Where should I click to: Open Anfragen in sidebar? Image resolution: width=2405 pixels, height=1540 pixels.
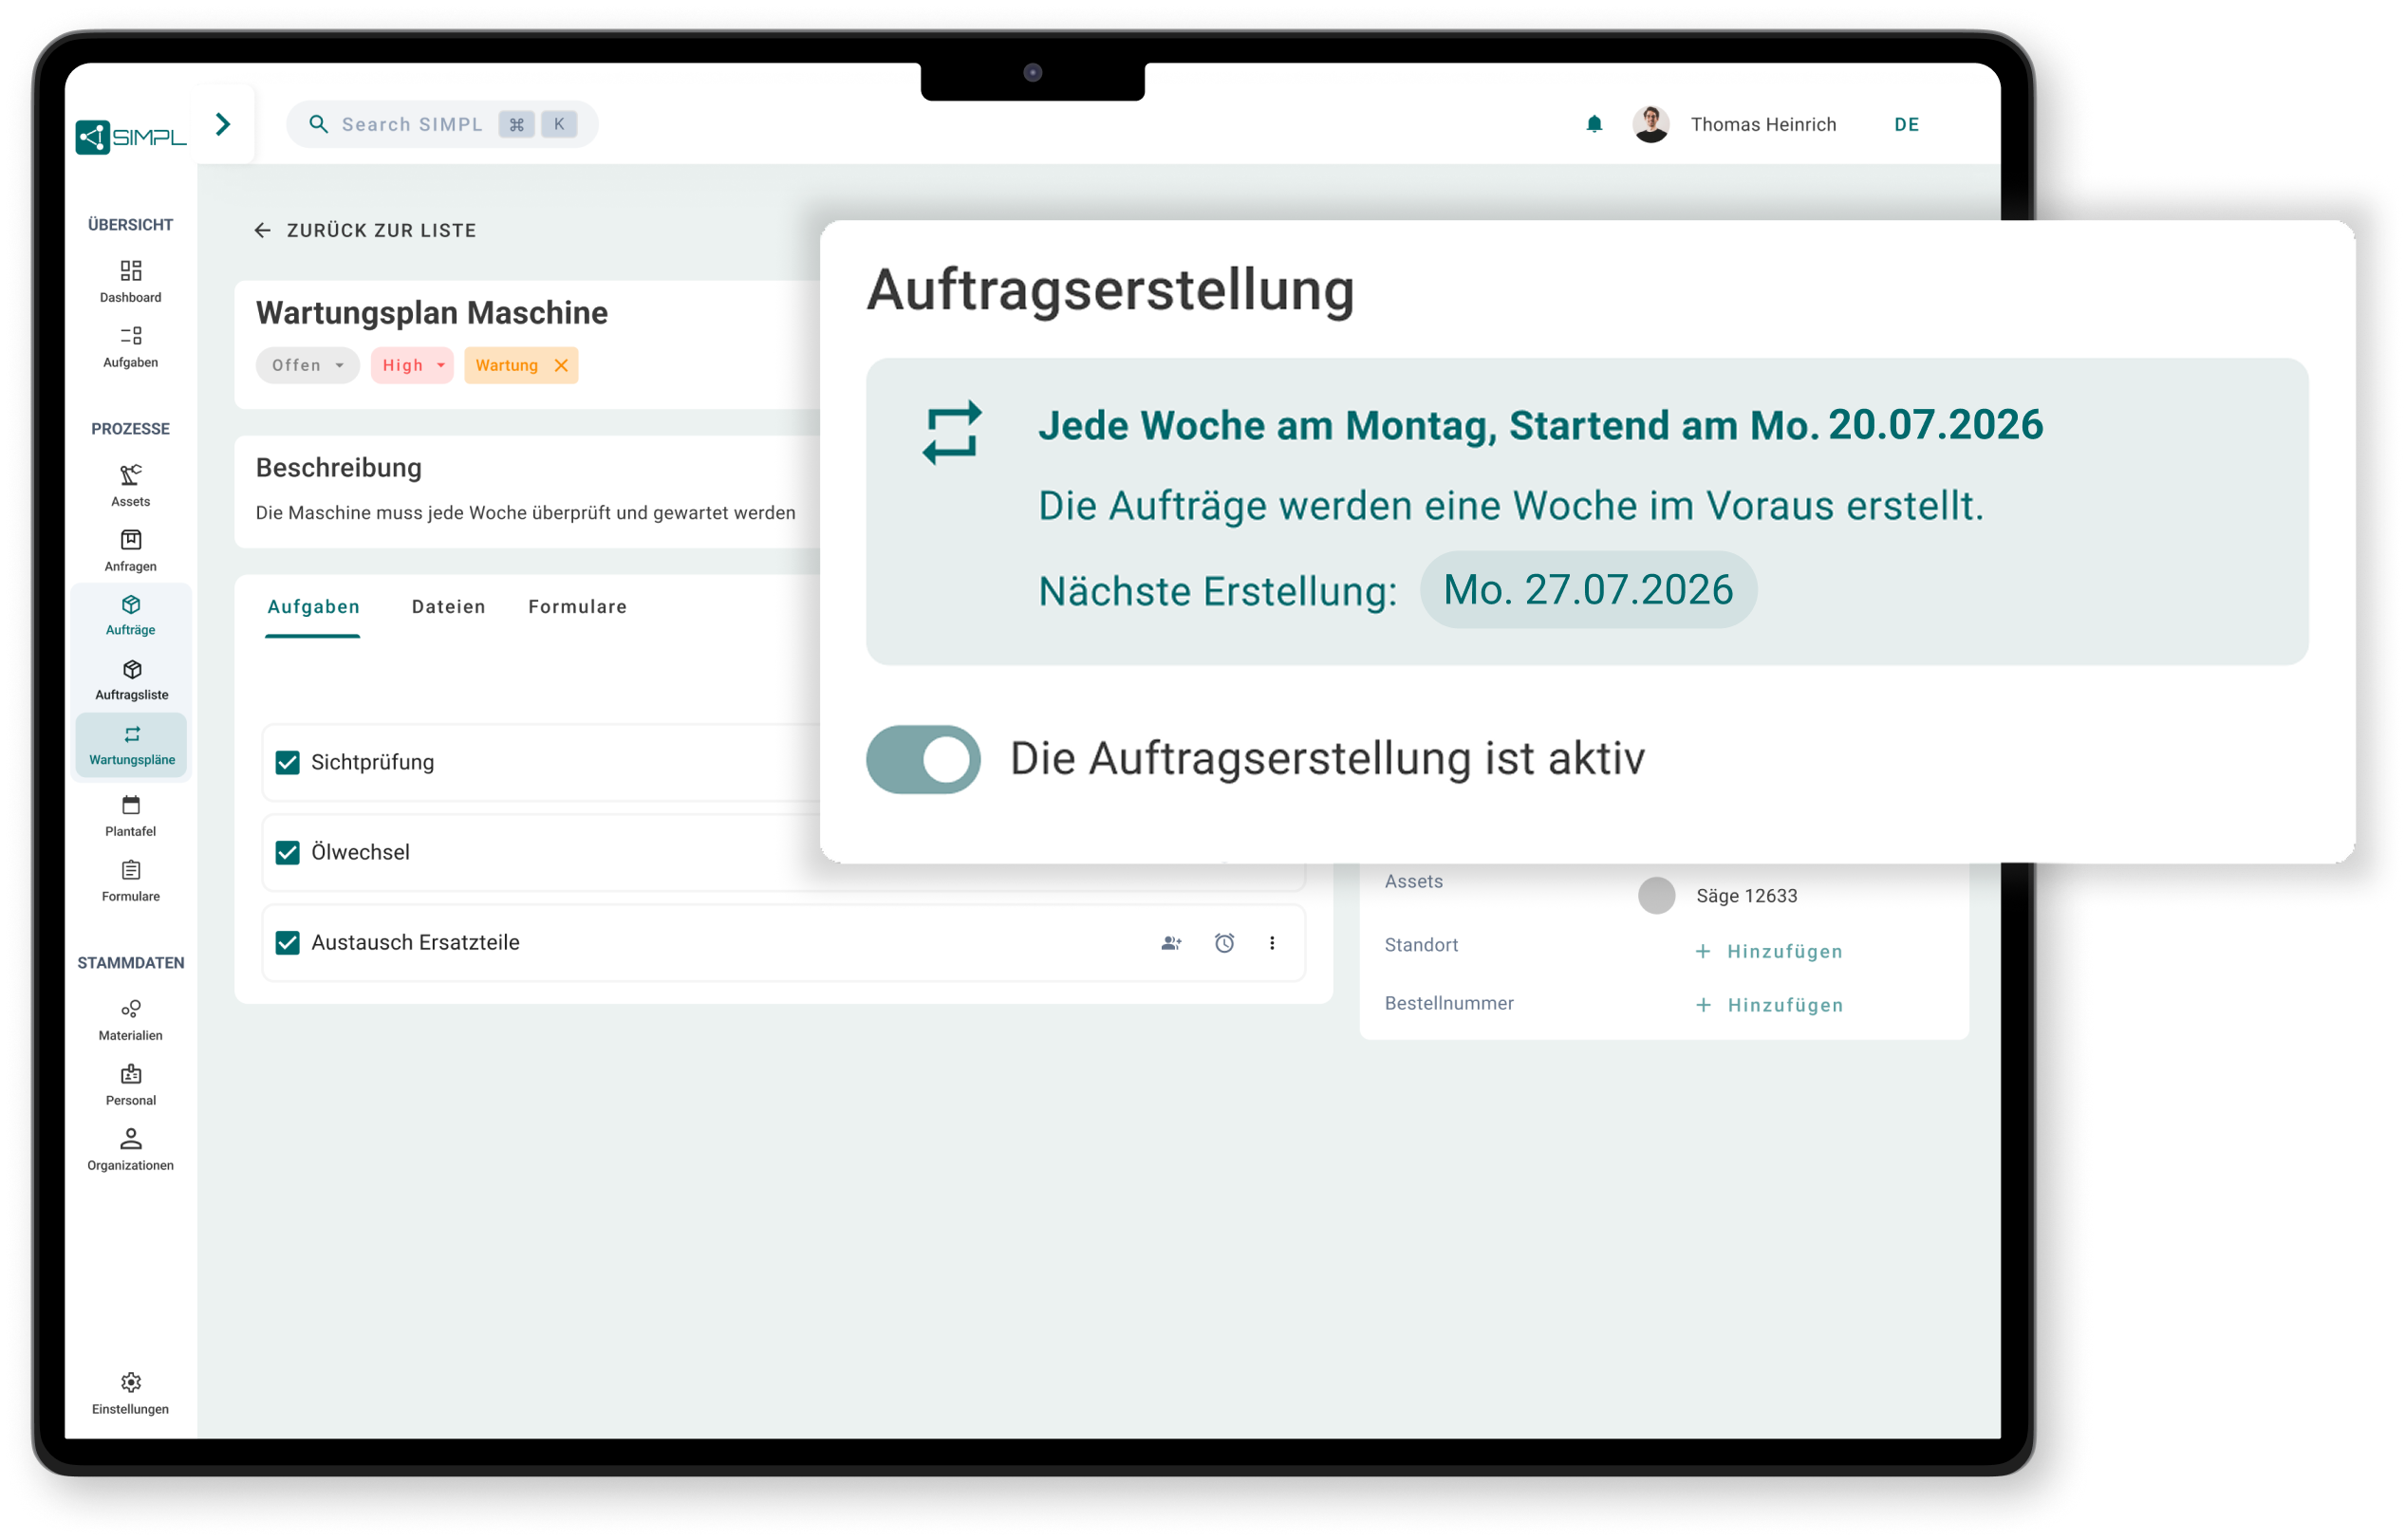coord(130,551)
